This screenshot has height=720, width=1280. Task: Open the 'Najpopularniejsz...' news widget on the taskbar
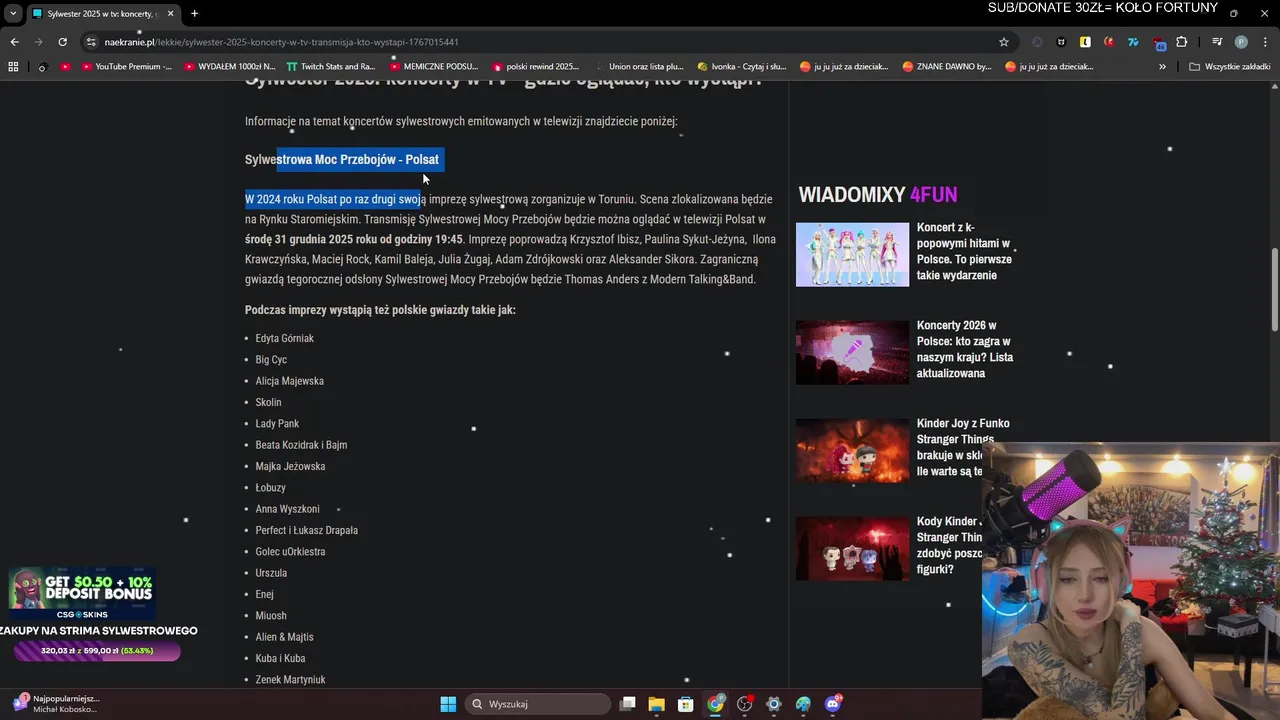pyautogui.click(x=56, y=704)
